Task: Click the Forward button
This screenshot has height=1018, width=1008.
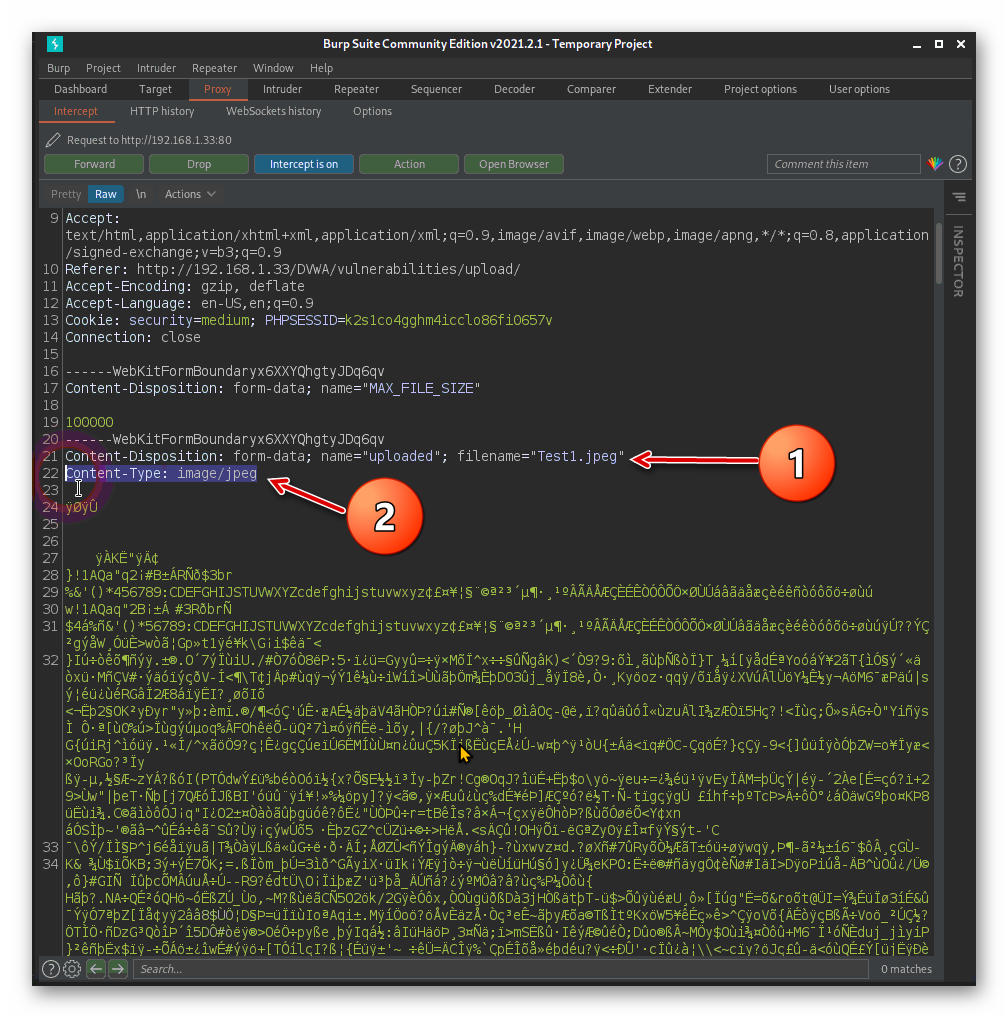Action: (94, 164)
